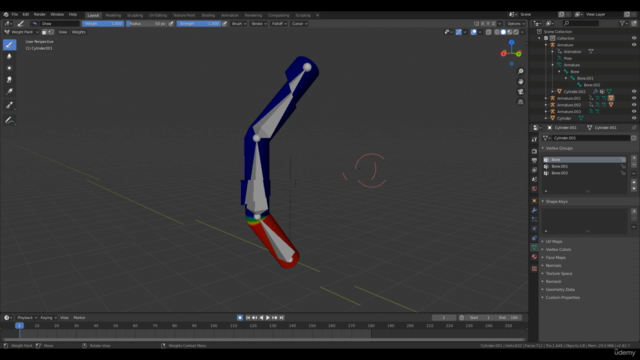Hide Armature.001 with its eye icon
The height and width of the screenshot is (360, 640).
[x=634, y=98]
